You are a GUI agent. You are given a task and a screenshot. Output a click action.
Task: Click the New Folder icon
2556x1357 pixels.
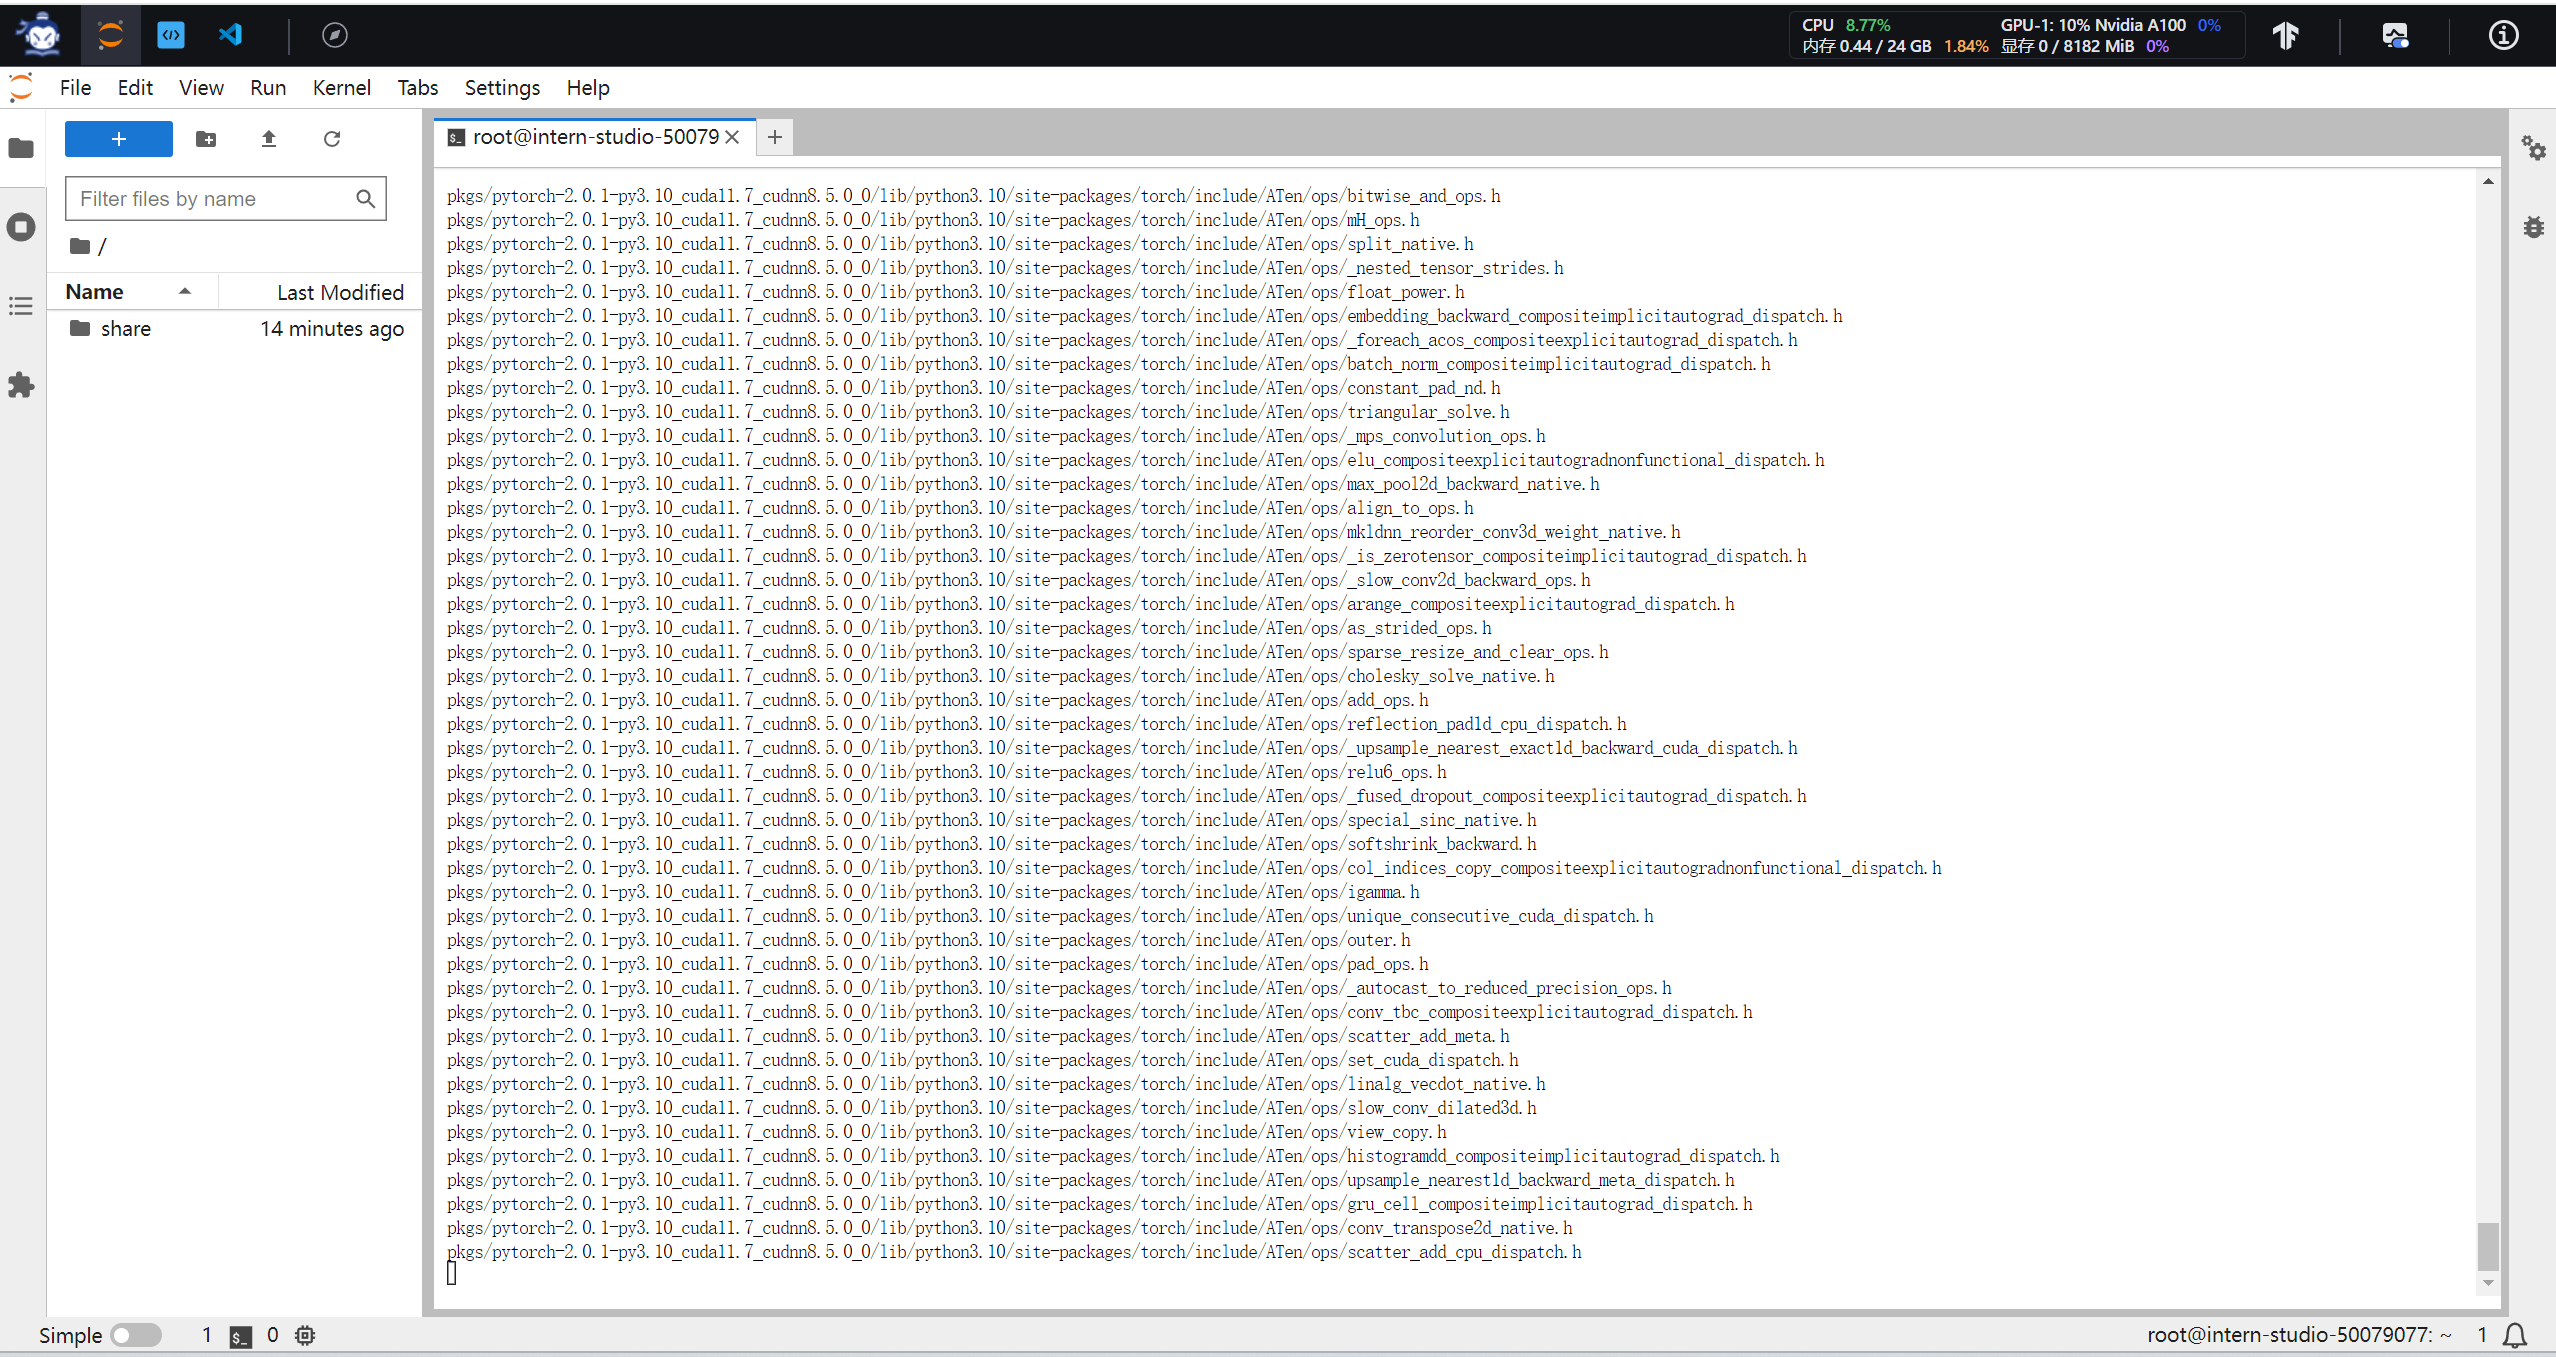click(x=206, y=139)
